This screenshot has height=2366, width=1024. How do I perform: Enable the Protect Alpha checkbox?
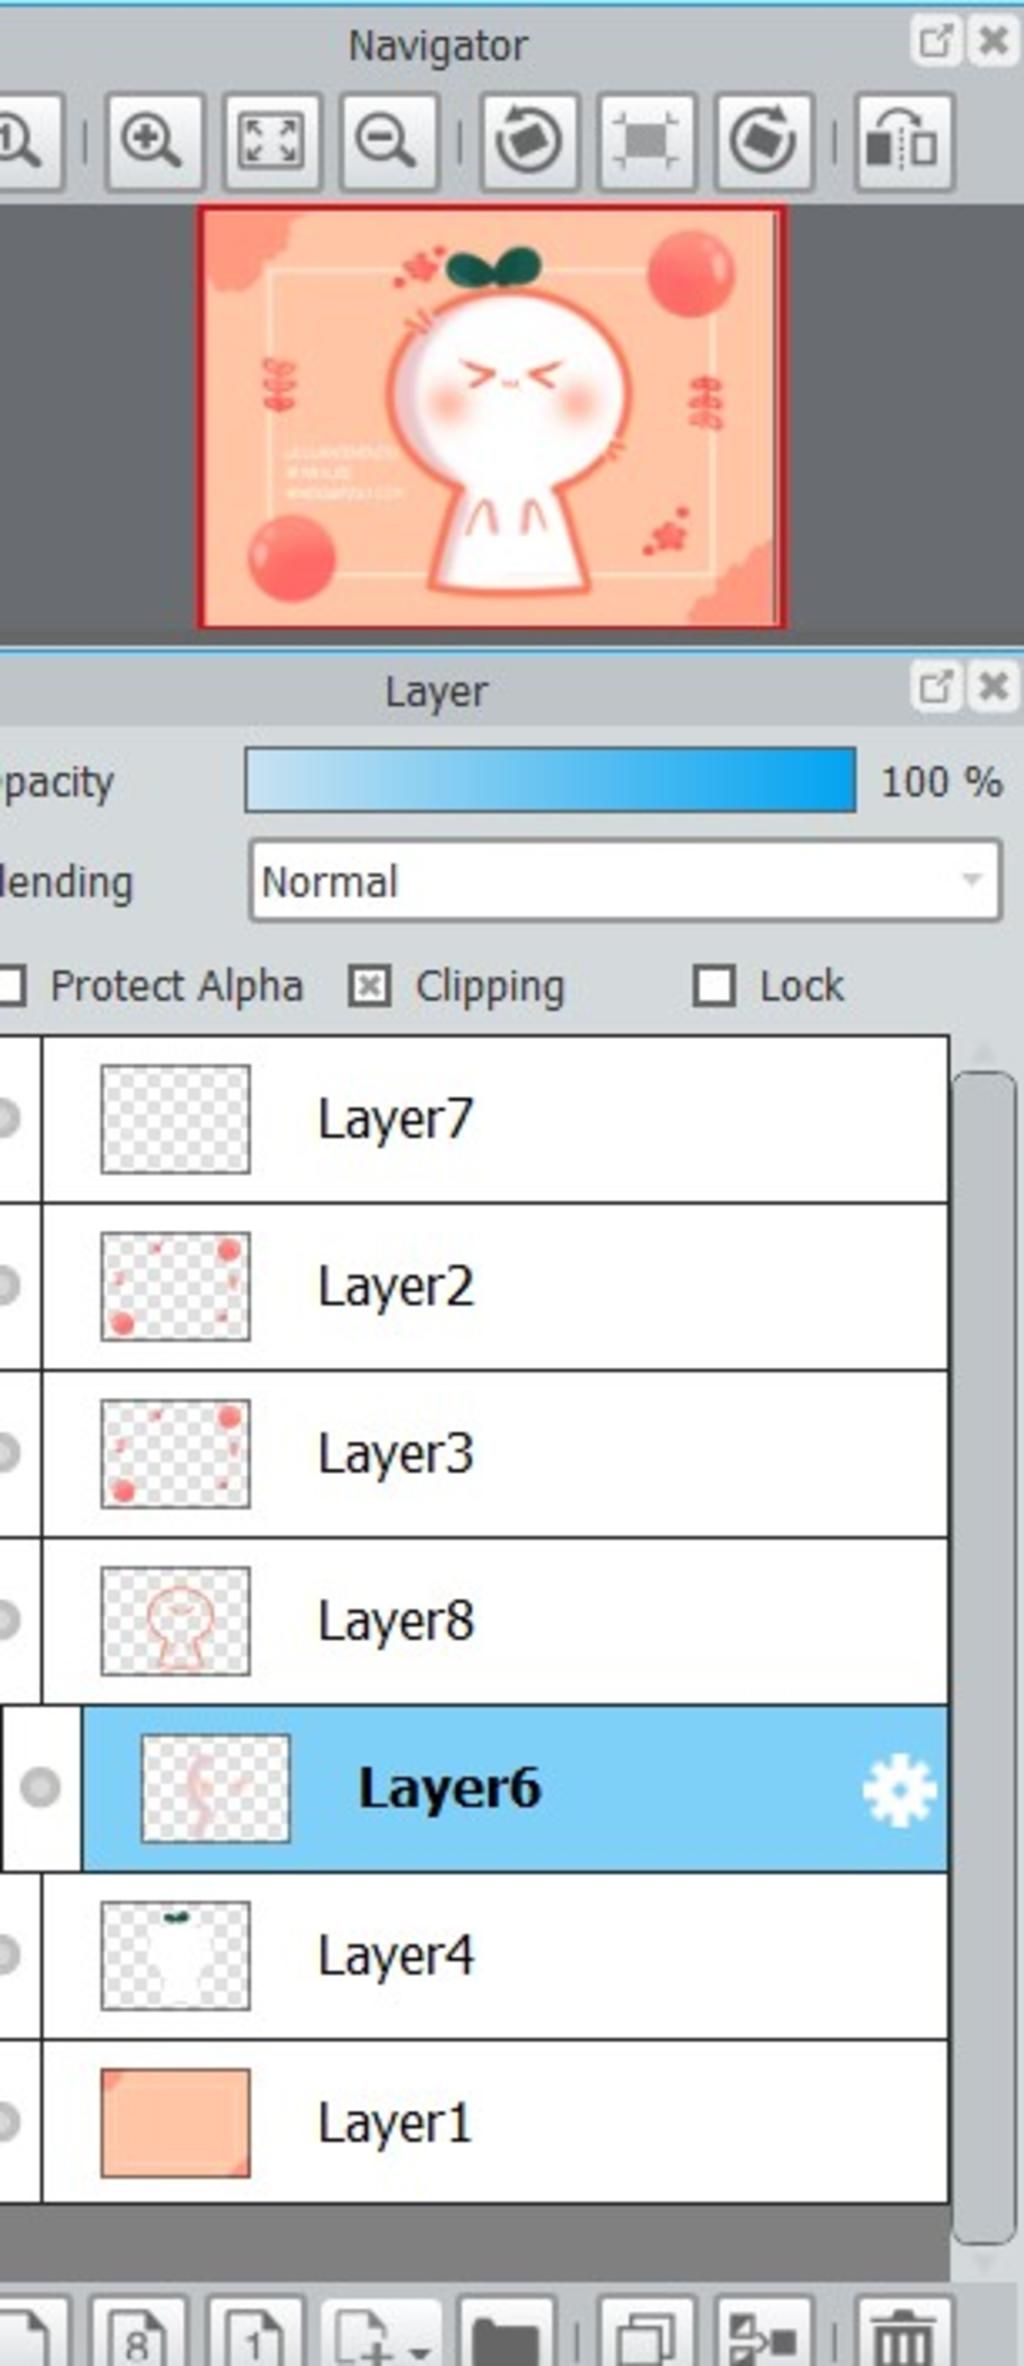[x=10, y=986]
